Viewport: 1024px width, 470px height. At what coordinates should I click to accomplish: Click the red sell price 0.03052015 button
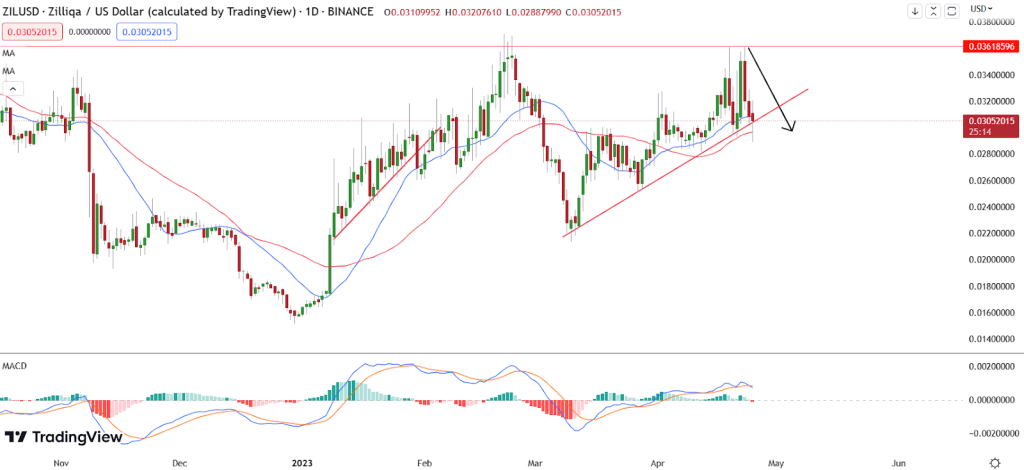(x=33, y=31)
